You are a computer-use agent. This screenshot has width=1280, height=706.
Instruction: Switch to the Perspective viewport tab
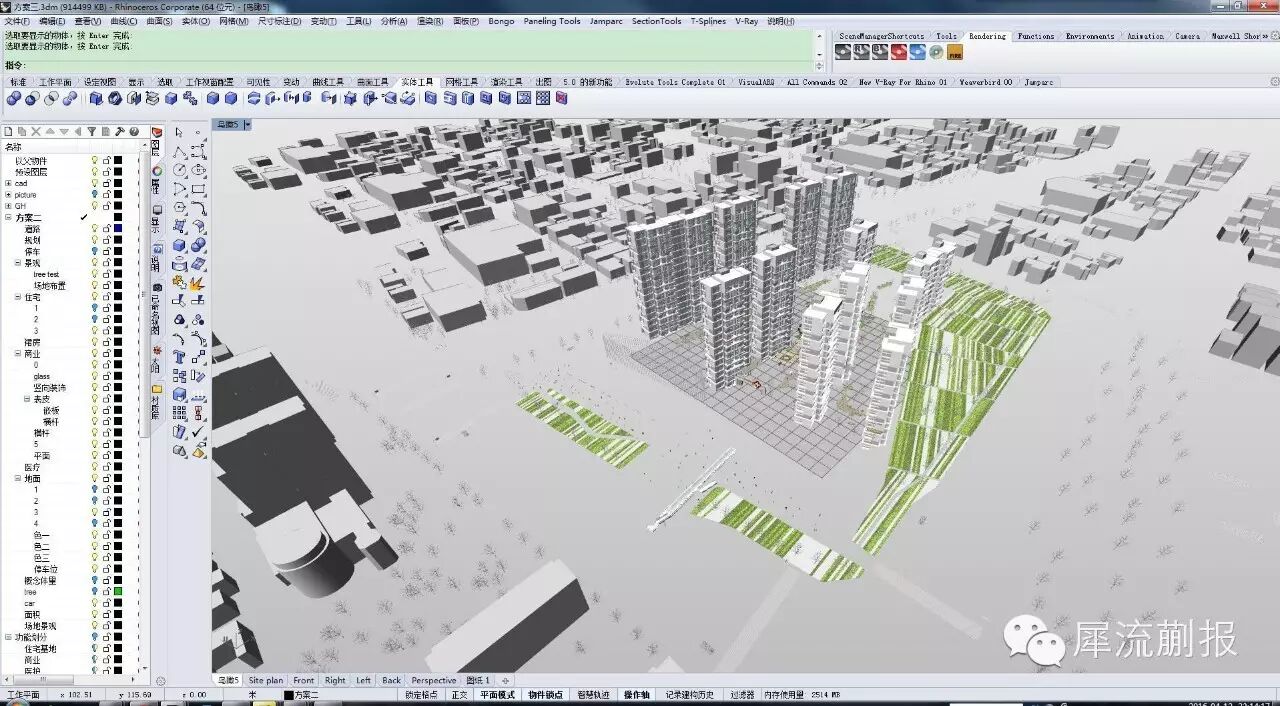(433, 680)
